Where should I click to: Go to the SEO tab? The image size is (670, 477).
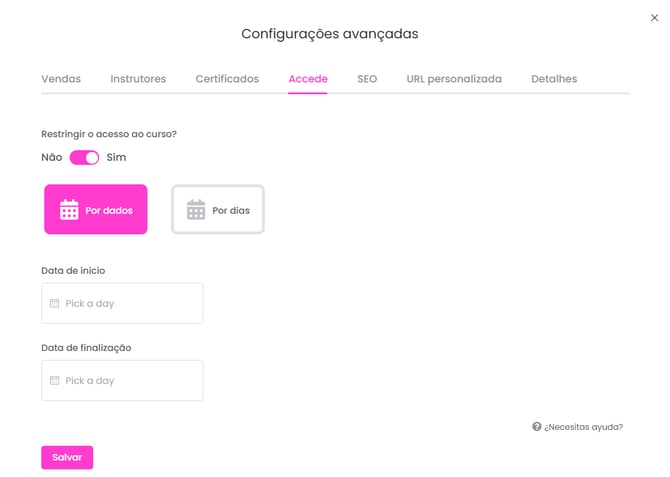(367, 79)
